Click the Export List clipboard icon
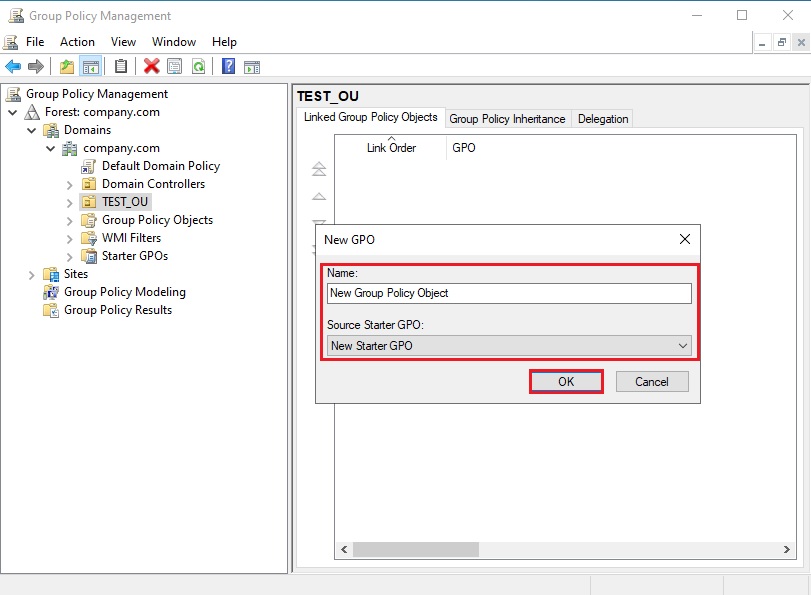 [x=120, y=66]
